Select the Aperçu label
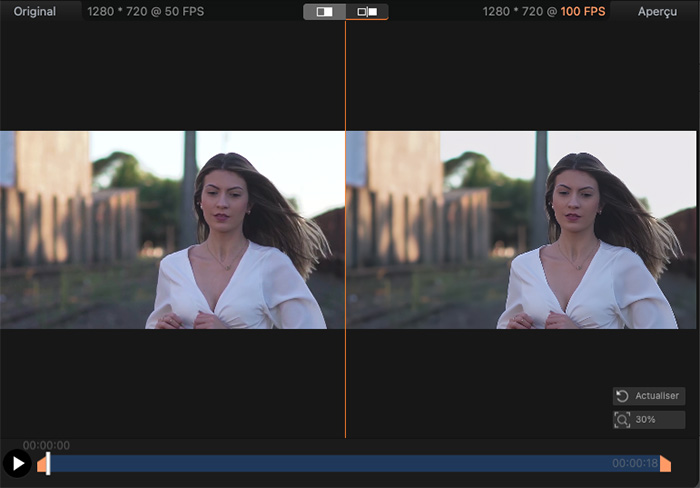Viewport: 700px width, 488px height. [x=657, y=12]
